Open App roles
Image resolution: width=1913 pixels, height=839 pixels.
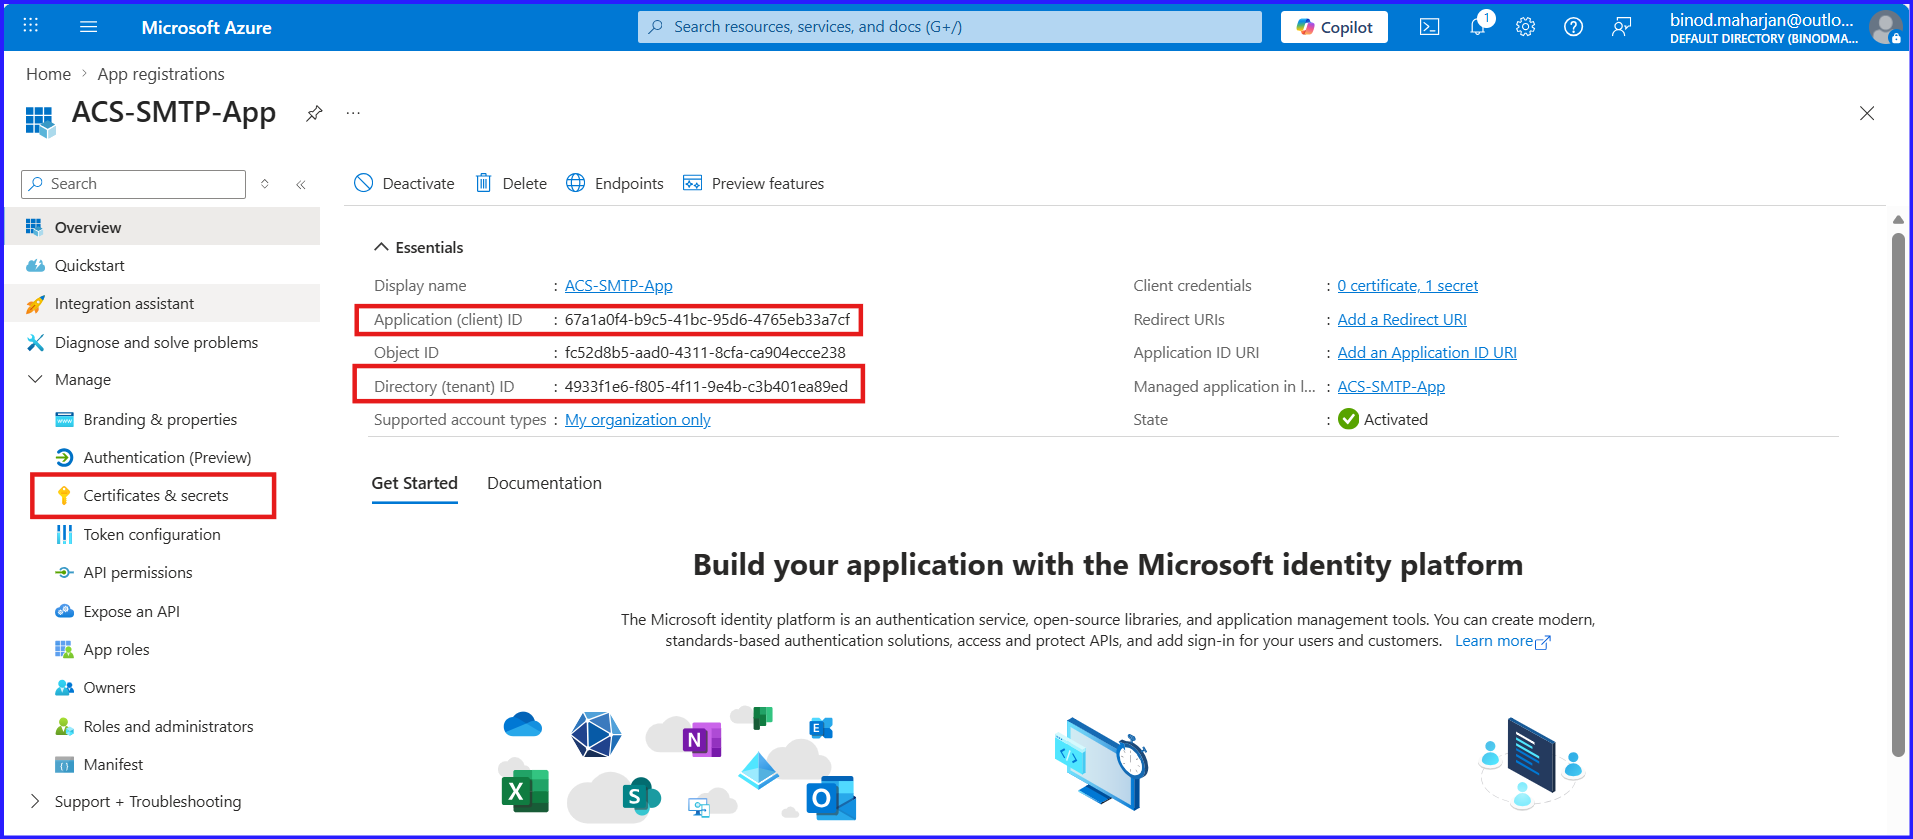pyautogui.click(x=116, y=649)
